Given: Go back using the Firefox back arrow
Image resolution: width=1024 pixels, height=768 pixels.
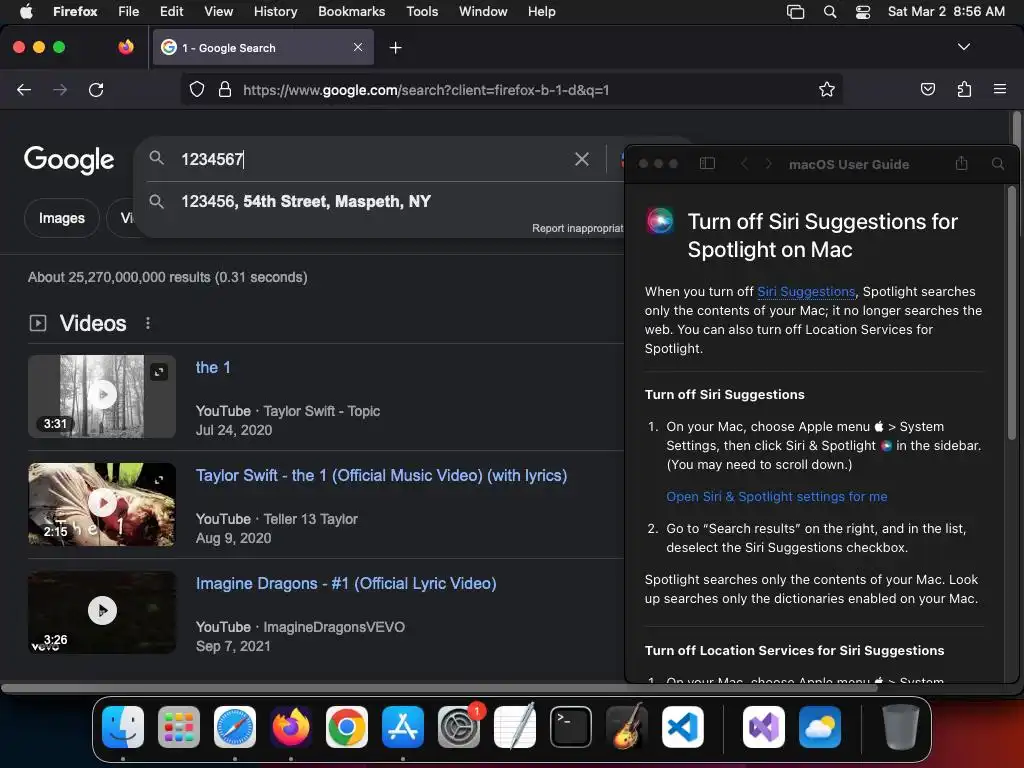Looking at the screenshot, I should [x=24, y=89].
